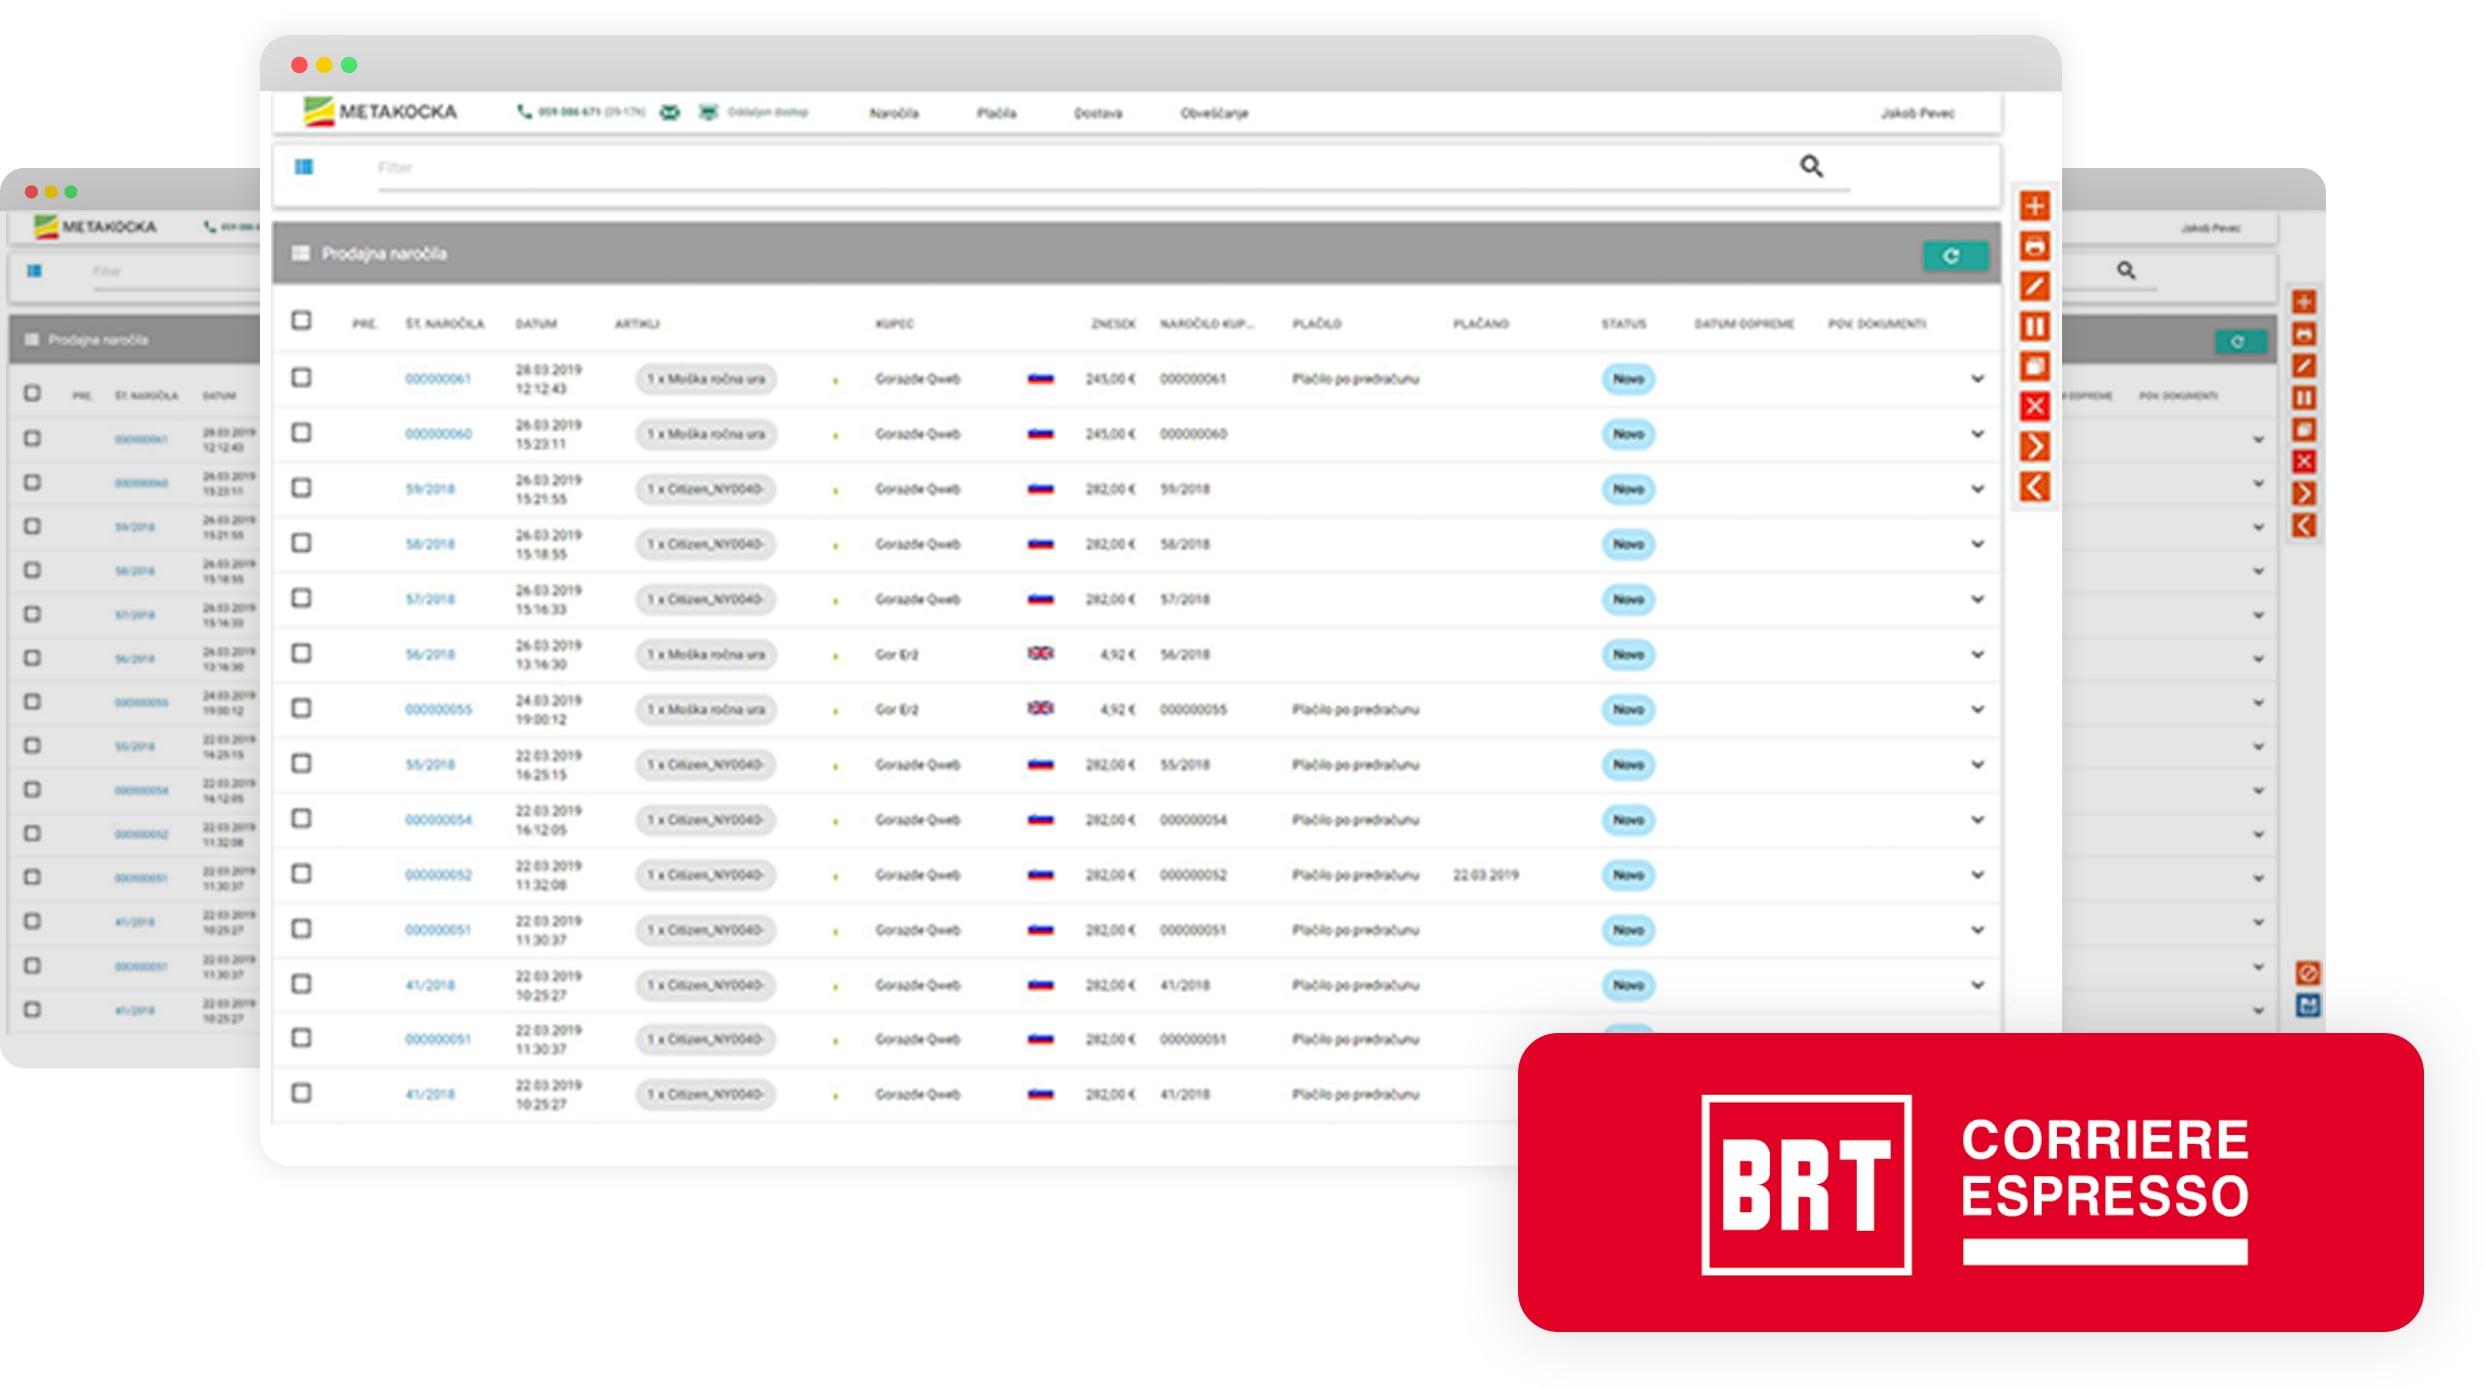Screen dimensions: 2484x1388
Task: Click the search magnifier in right background window
Action: click(x=2126, y=270)
